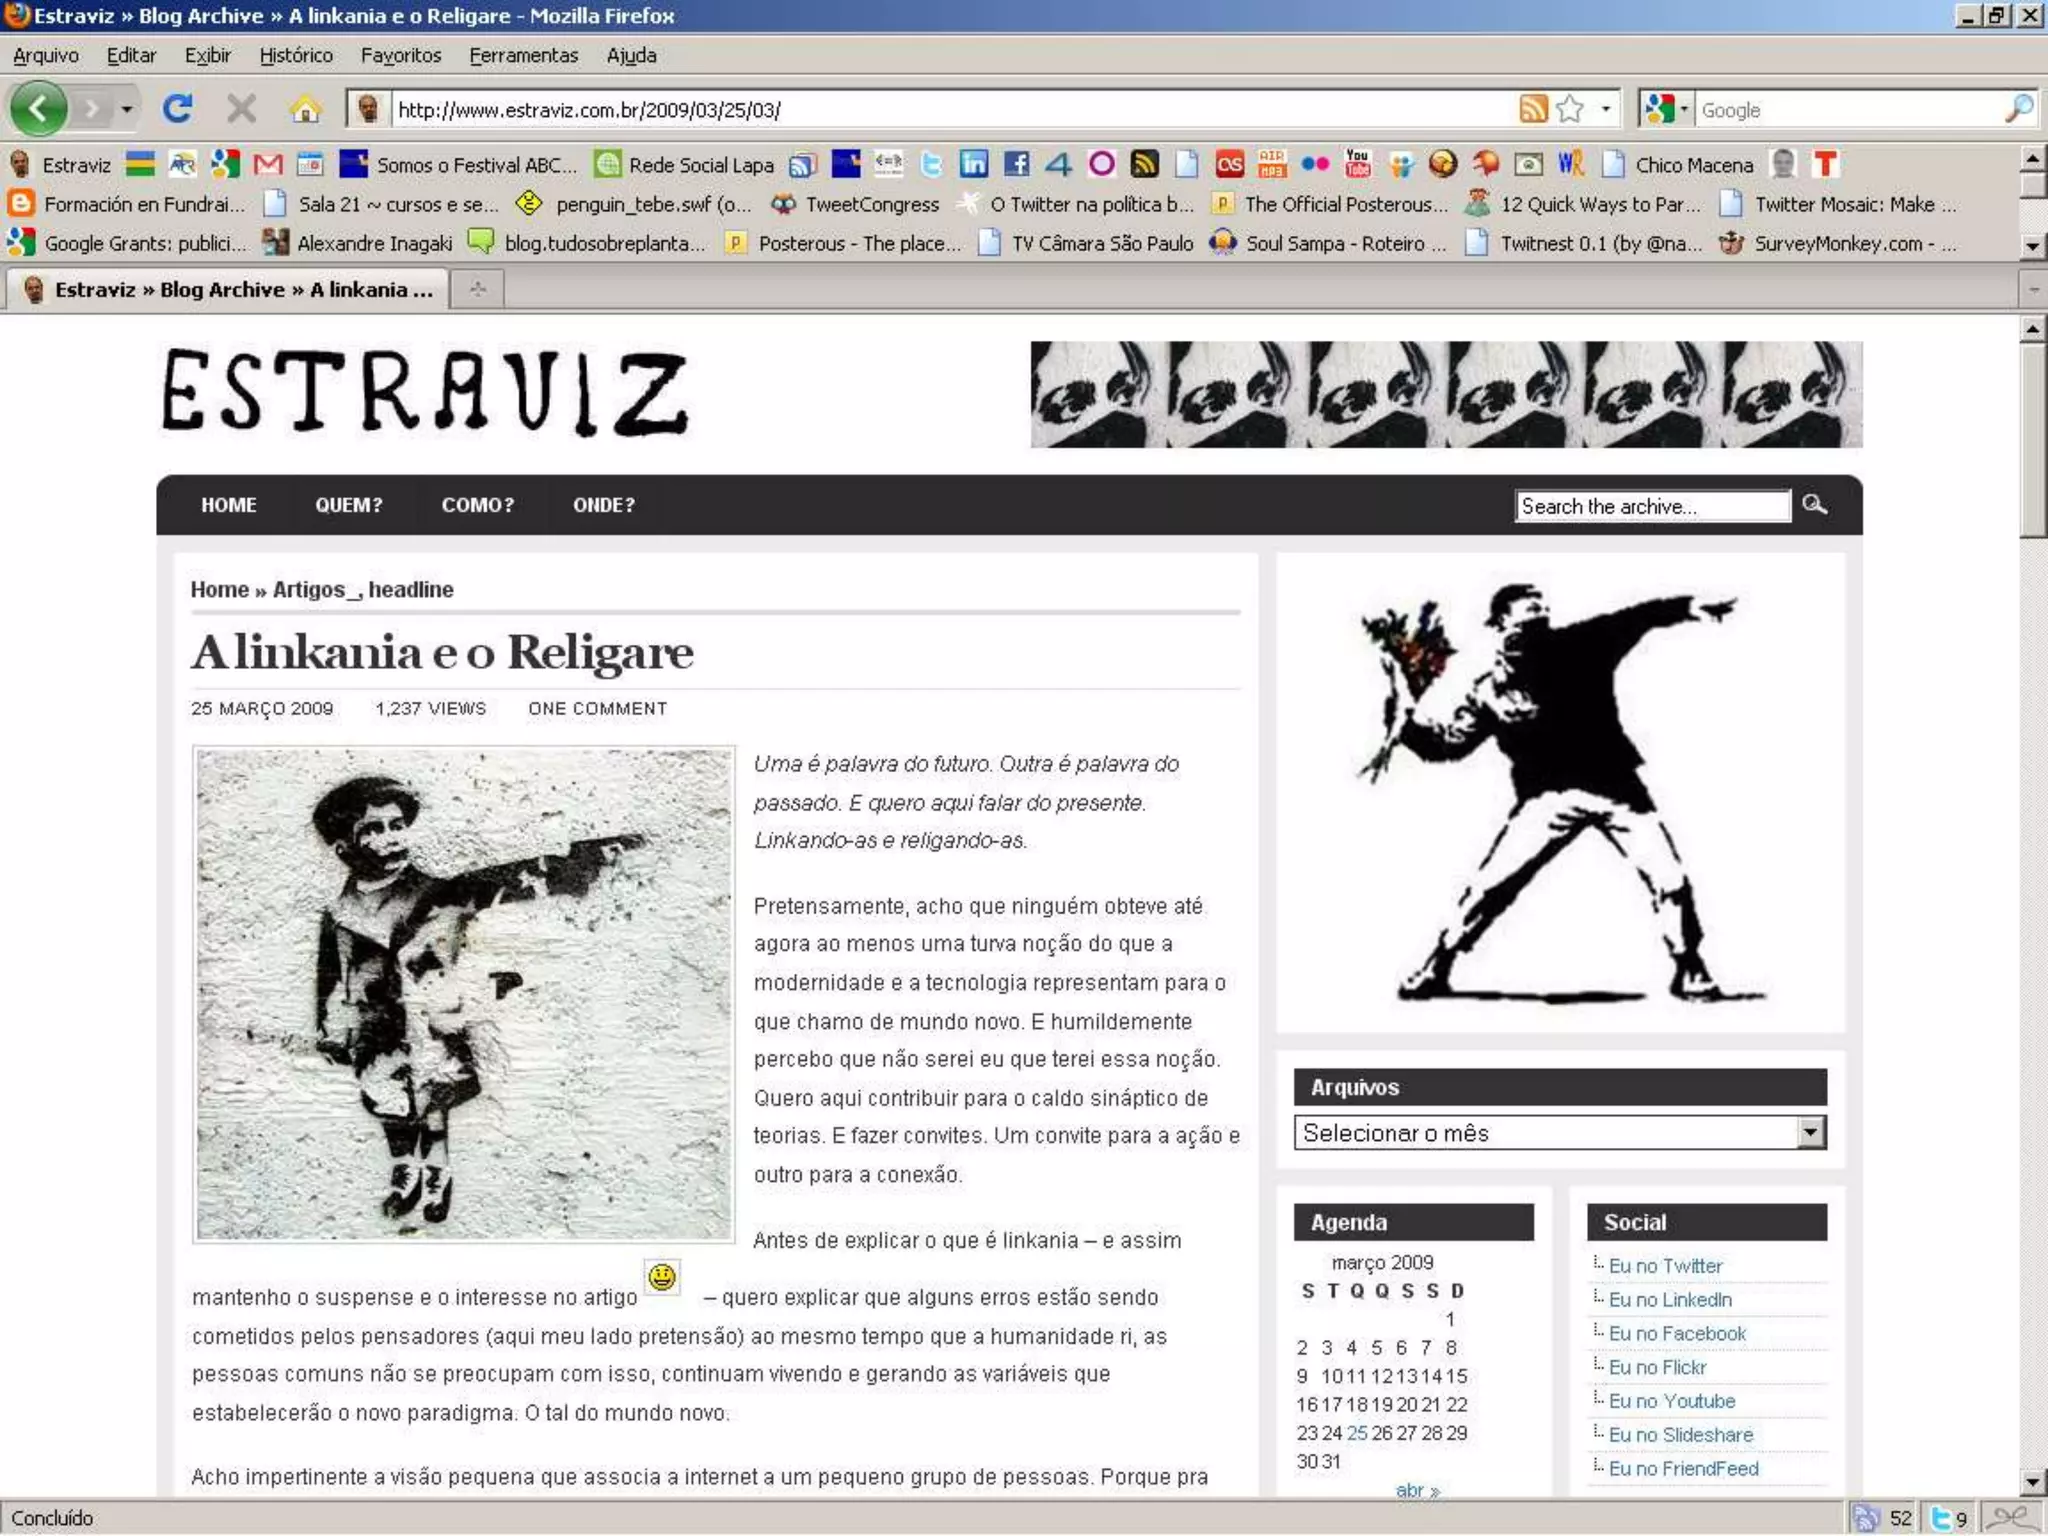Viewport: 2048px width, 1536px height.
Task: Open the Favoritos menu
Action: [400, 56]
